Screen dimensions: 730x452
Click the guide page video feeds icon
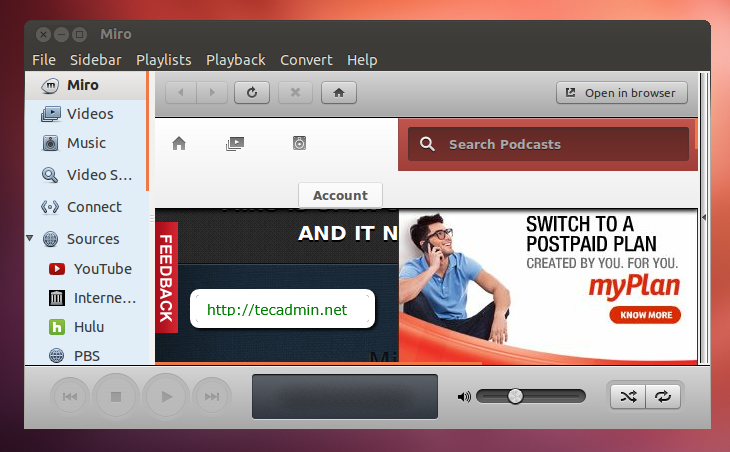pyautogui.click(x=235, y=143)
